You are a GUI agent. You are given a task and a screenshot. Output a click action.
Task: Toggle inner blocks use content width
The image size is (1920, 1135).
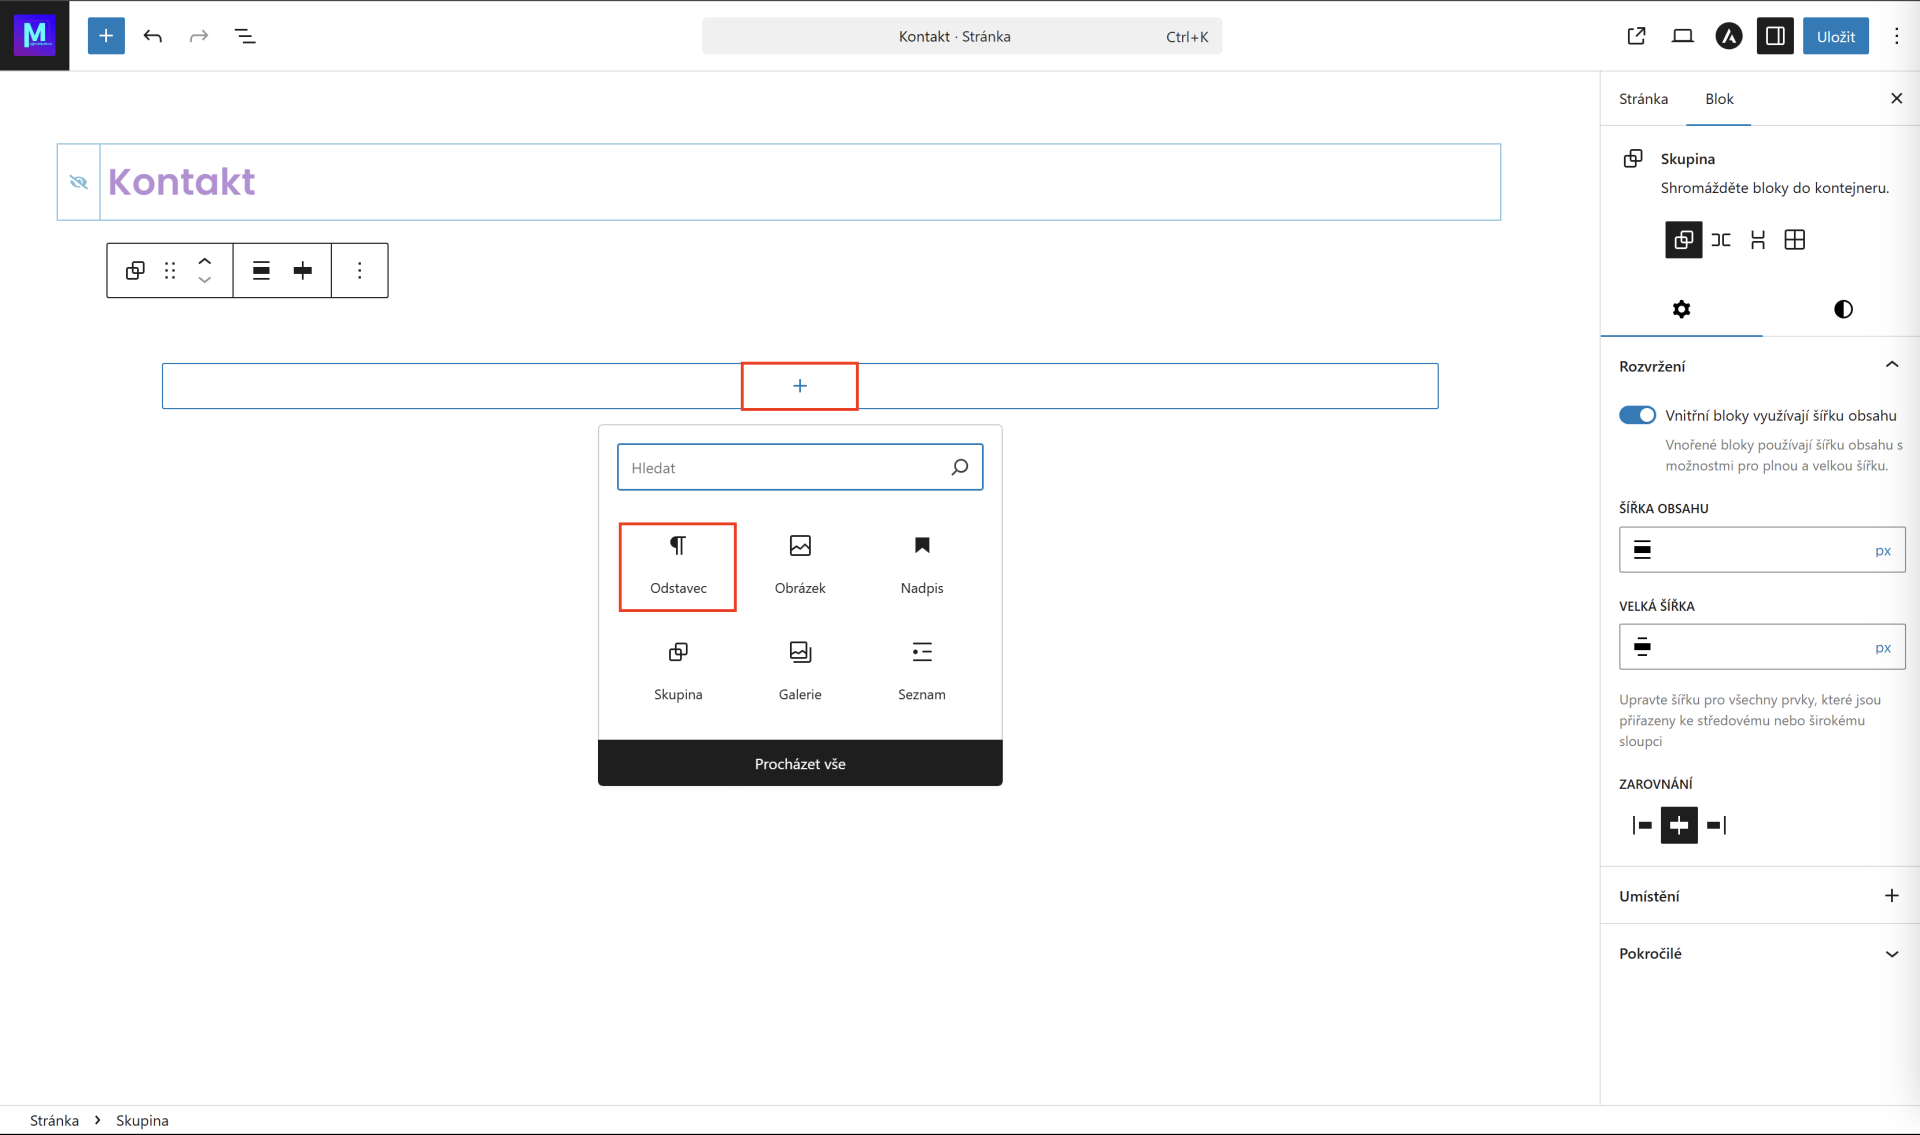[1637, 415]
